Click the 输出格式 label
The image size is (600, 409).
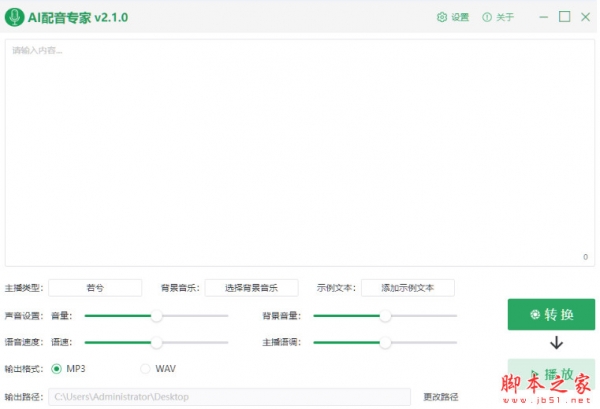coord(24,369)
